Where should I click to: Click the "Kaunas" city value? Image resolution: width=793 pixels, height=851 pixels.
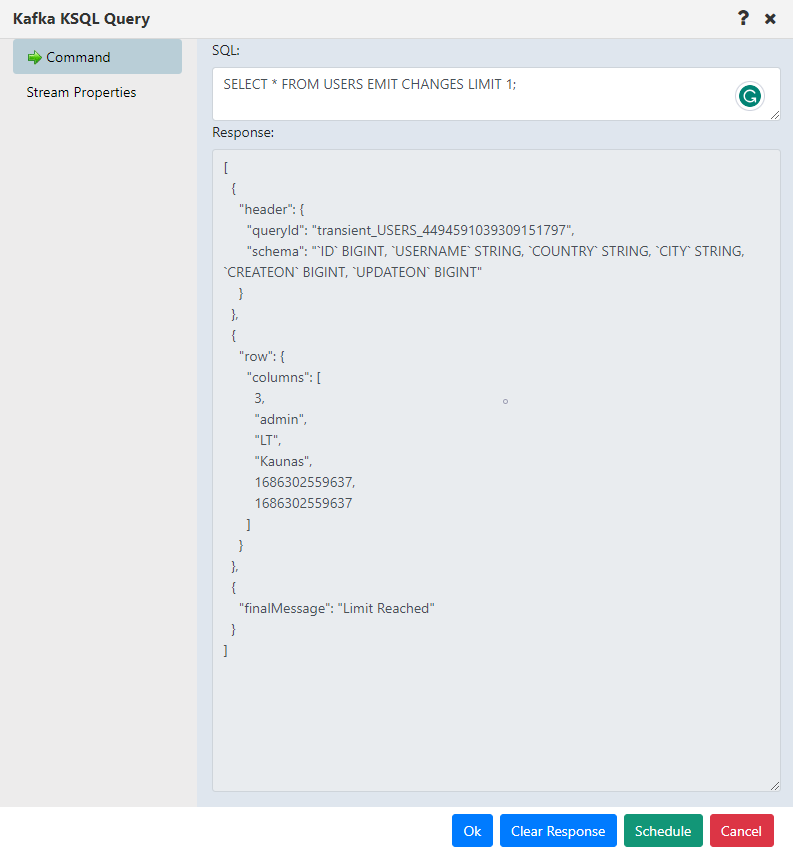[x=283, y=461]
